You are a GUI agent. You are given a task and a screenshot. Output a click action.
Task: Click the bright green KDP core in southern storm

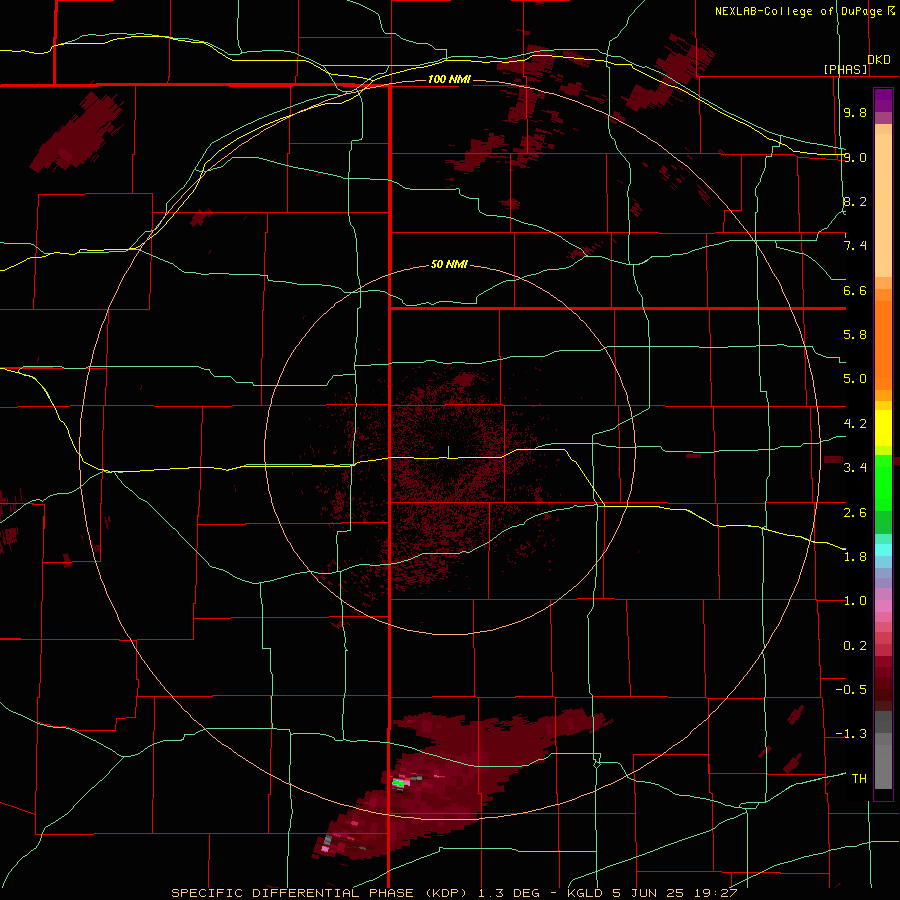tap(398, 782)
